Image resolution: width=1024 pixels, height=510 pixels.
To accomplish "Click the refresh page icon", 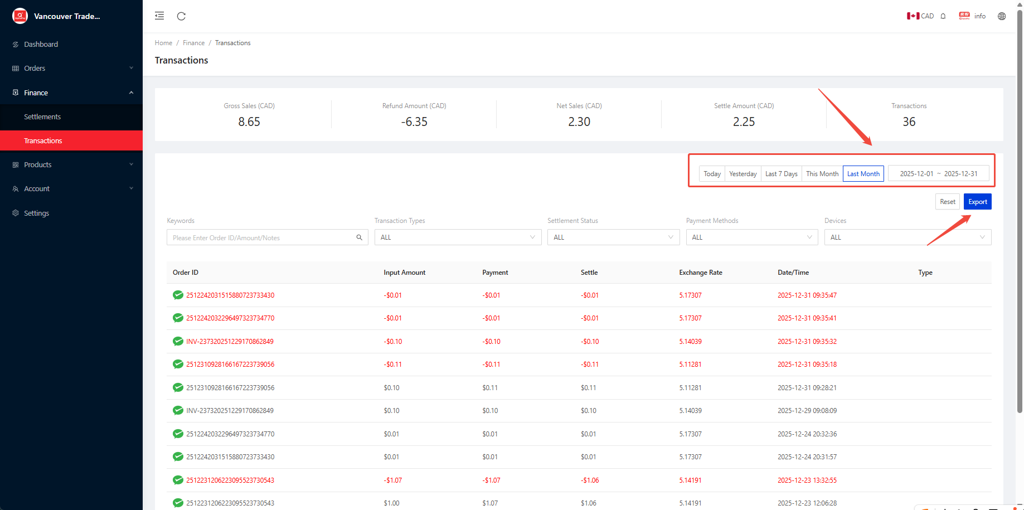I will [x=181, y=16].
